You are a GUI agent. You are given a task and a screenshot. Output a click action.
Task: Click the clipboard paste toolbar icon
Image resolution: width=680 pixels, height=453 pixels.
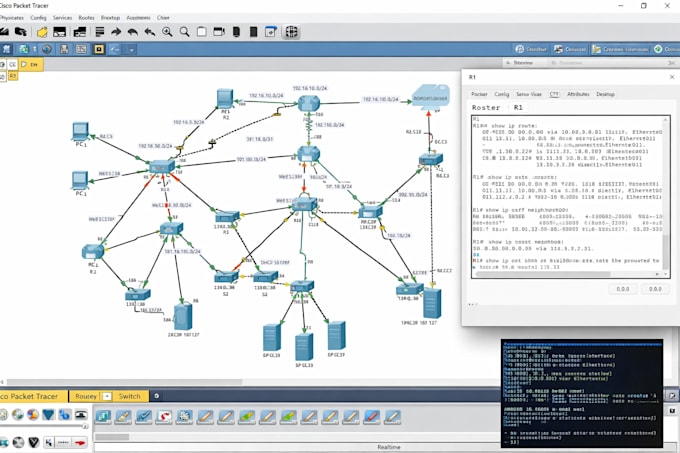tap(202, 32)
